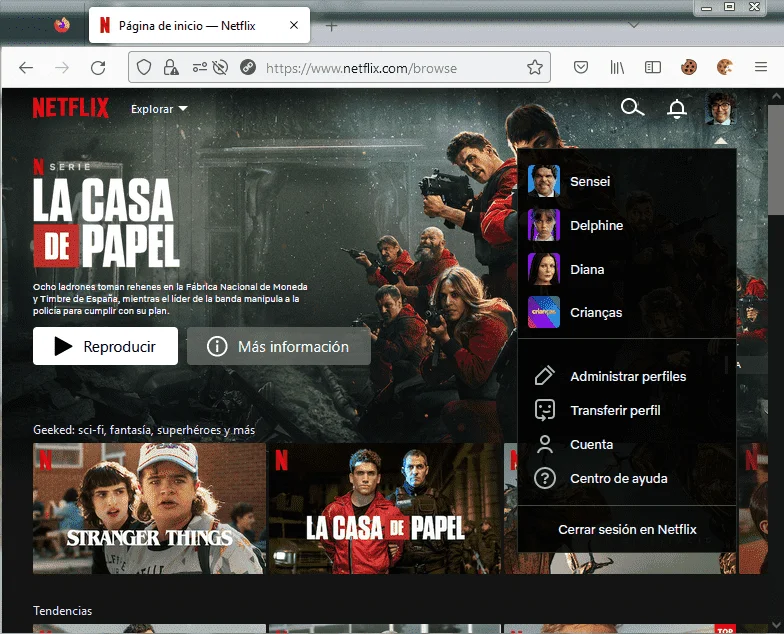Click the bitten cookie extension icon

point(725,67)
